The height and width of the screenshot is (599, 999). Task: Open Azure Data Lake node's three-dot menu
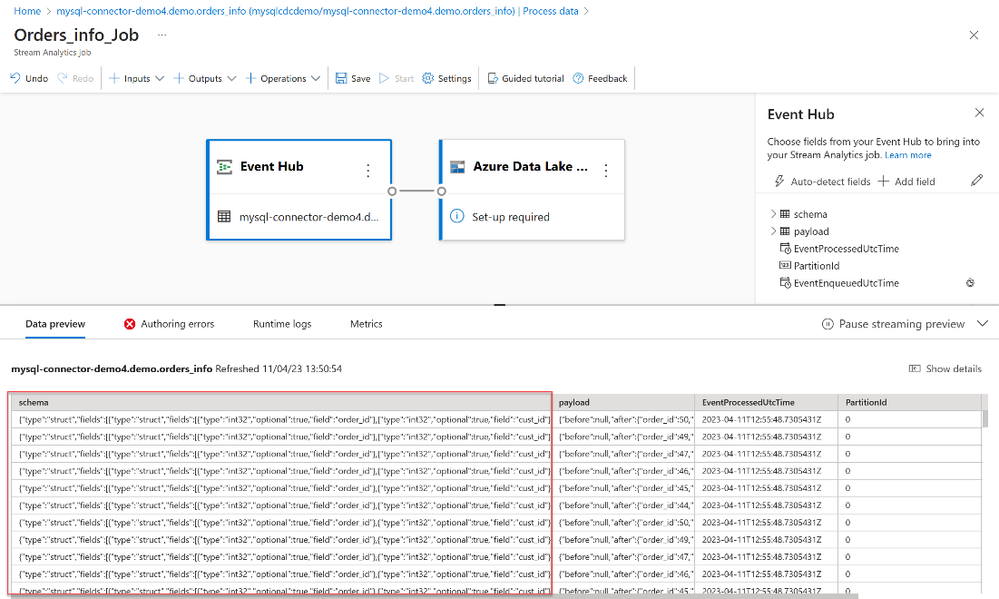(x=606, y=170)
